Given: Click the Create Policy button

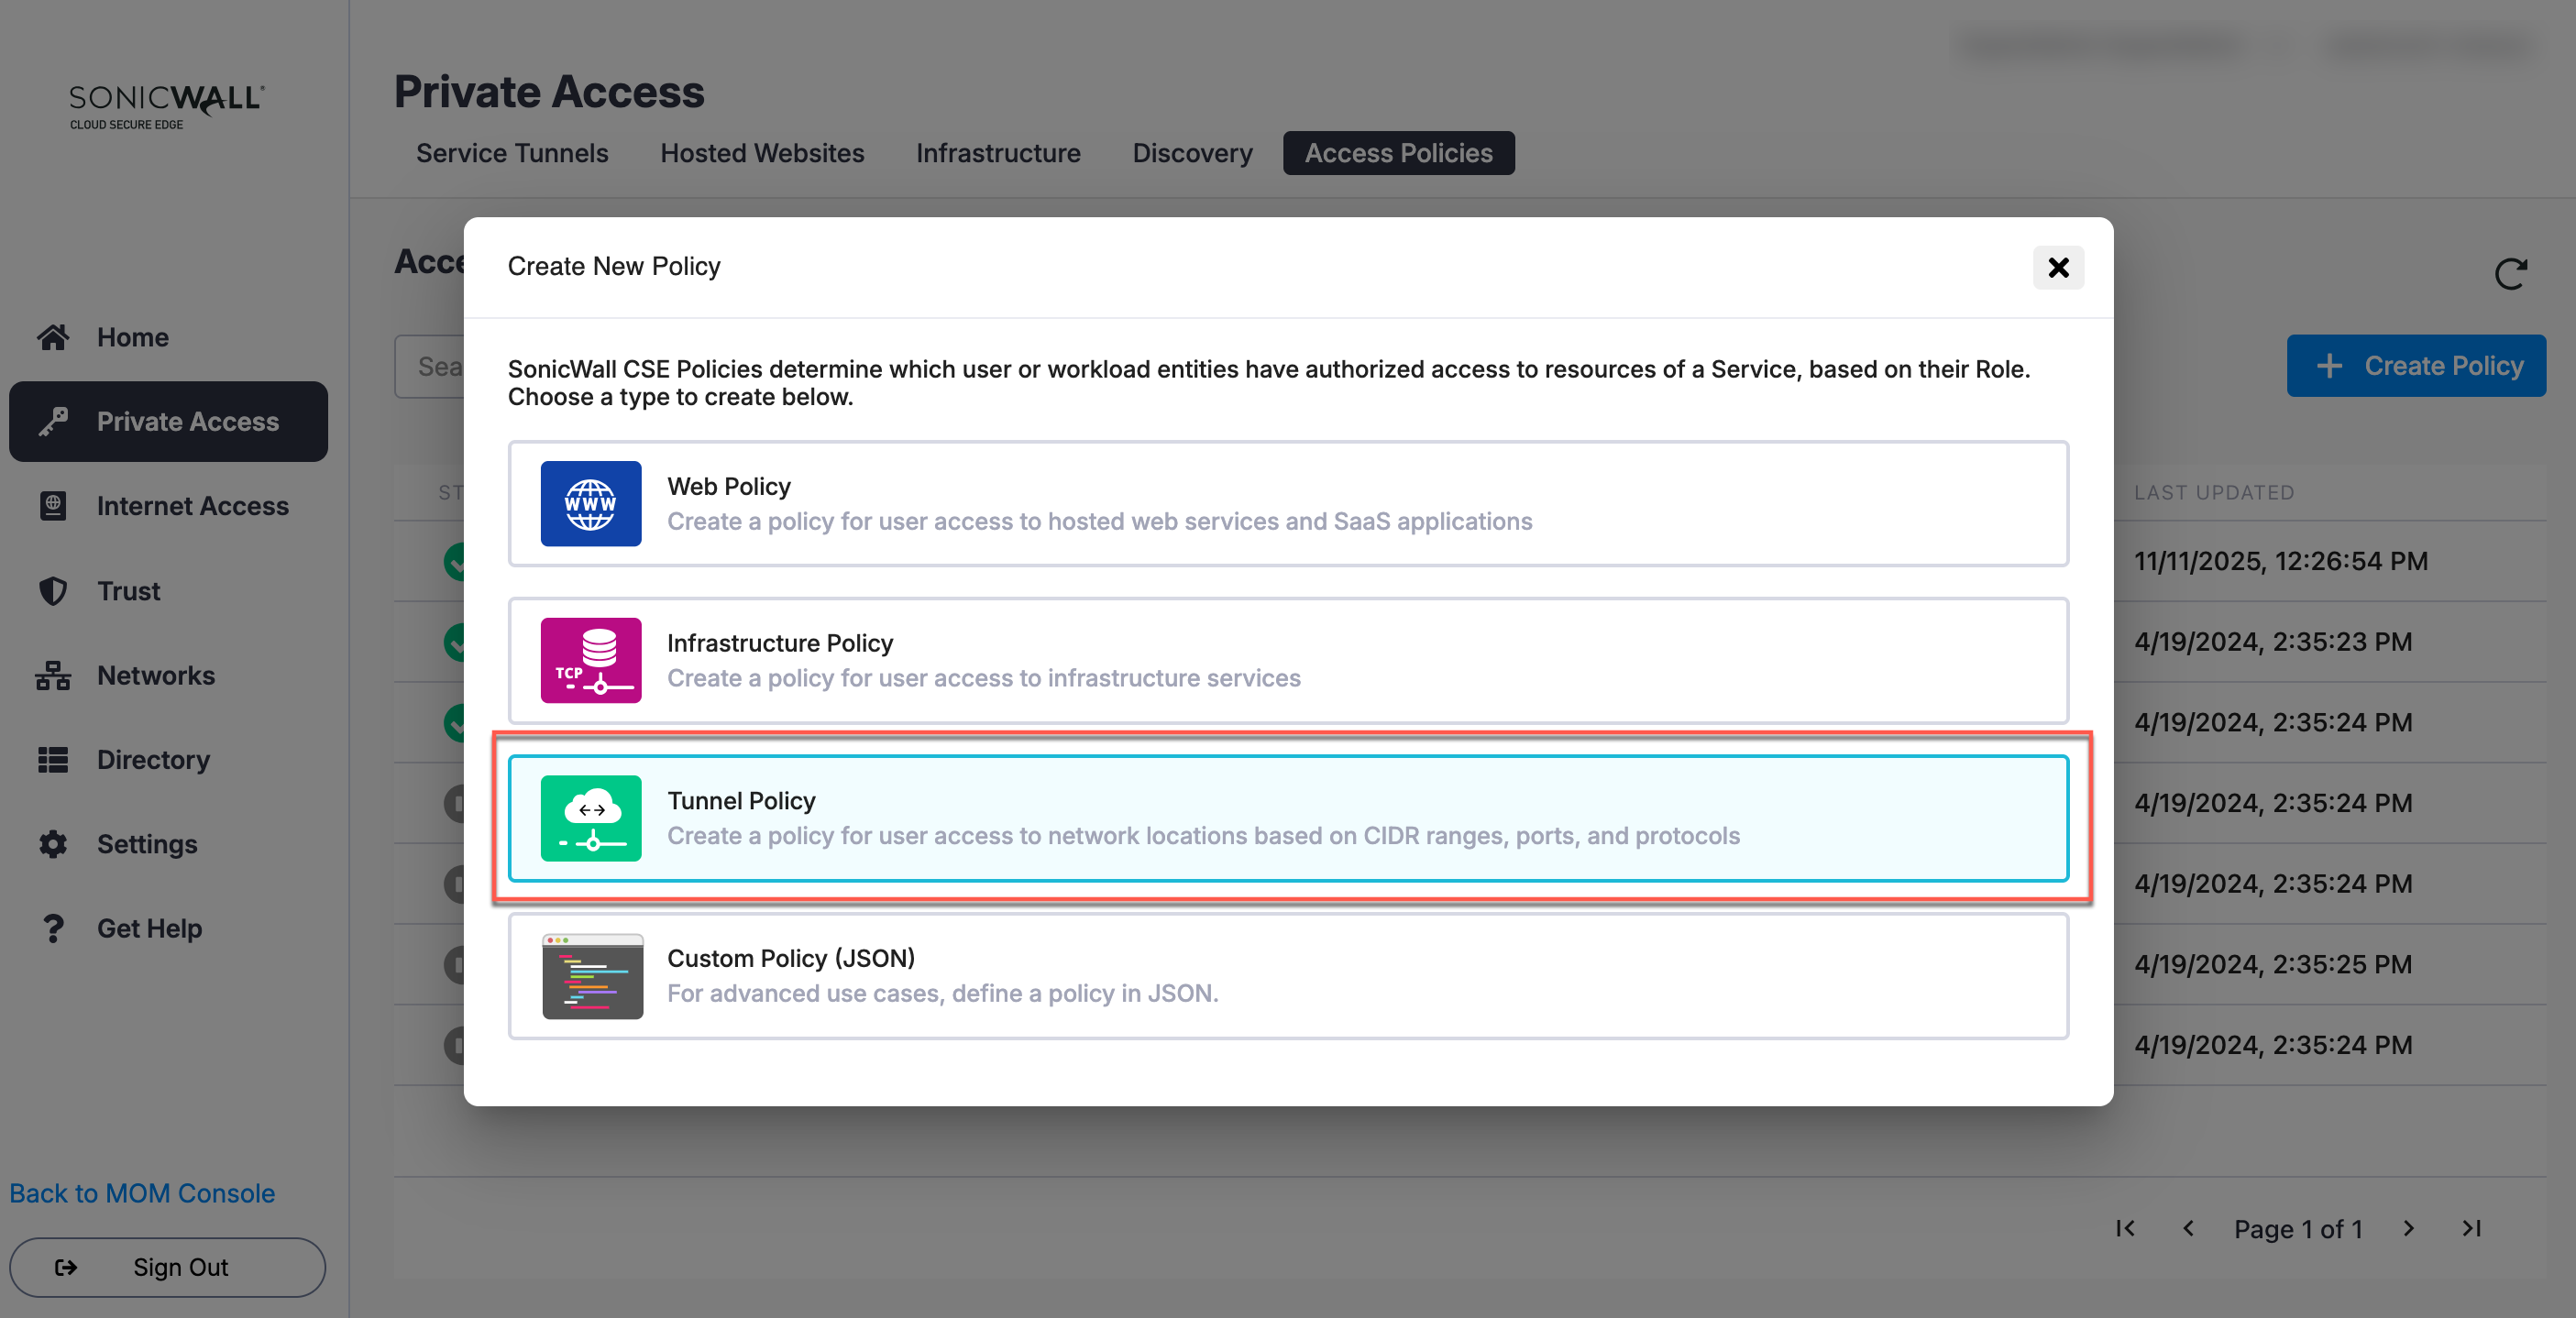Looking at the screenshot, I should (x=2416, y=366).
